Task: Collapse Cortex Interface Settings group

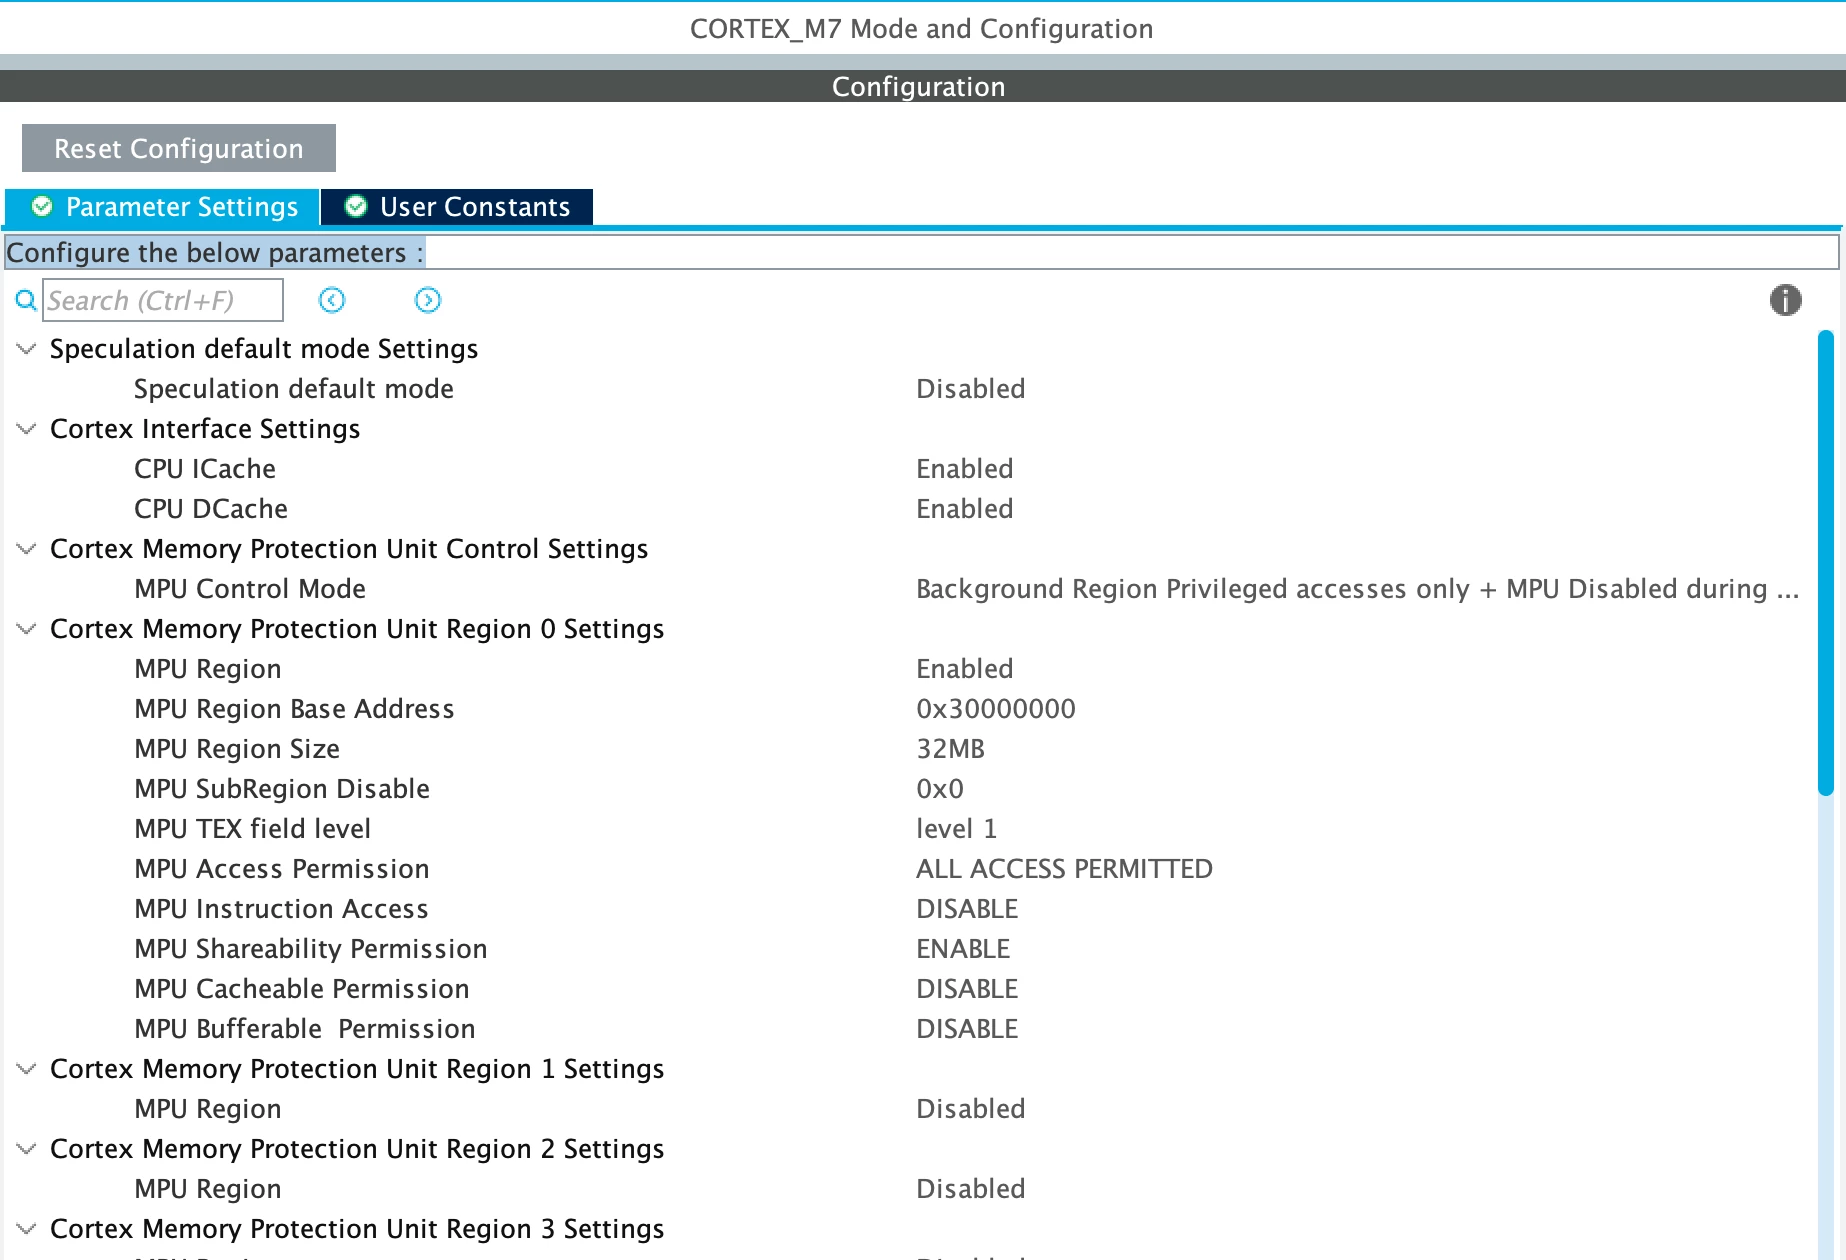Action: pos(27,429)
